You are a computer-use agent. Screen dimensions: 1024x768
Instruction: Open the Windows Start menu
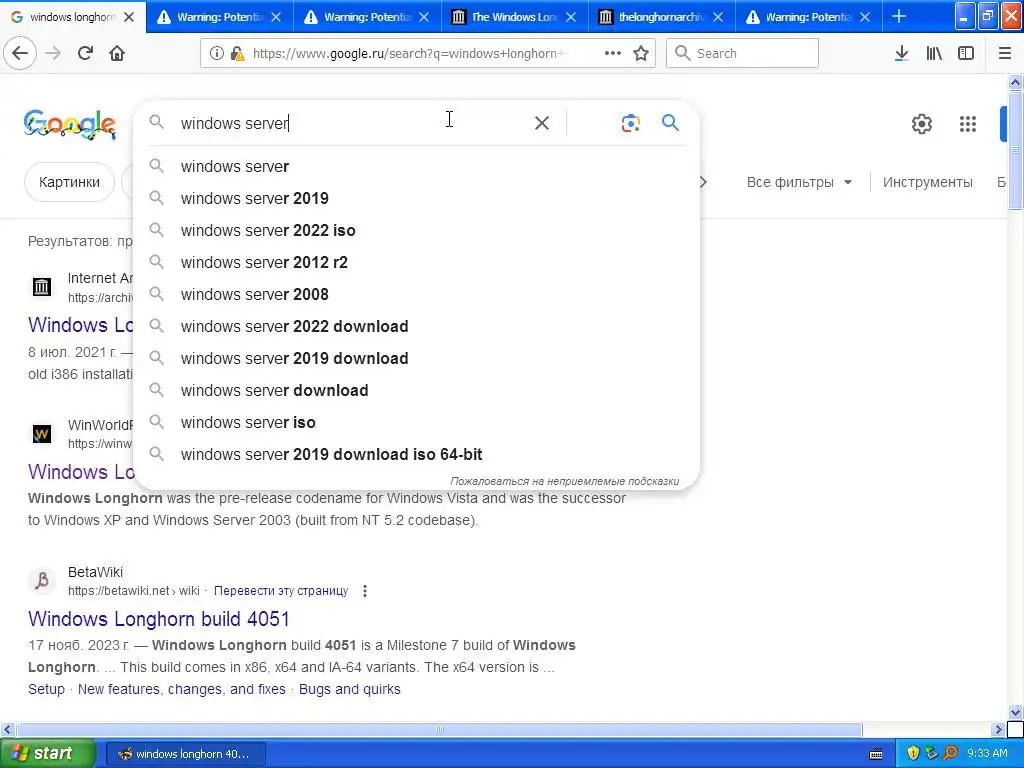tap(48, 754)
